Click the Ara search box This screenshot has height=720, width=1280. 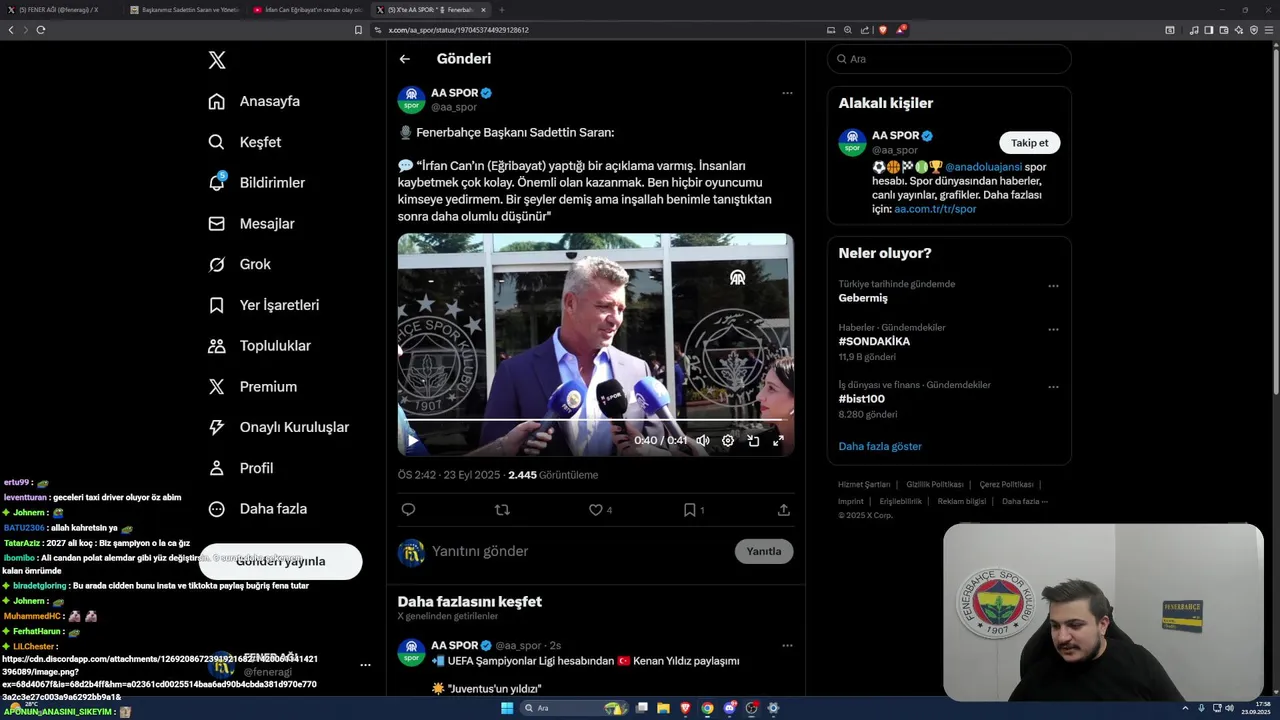coord(949,59)
